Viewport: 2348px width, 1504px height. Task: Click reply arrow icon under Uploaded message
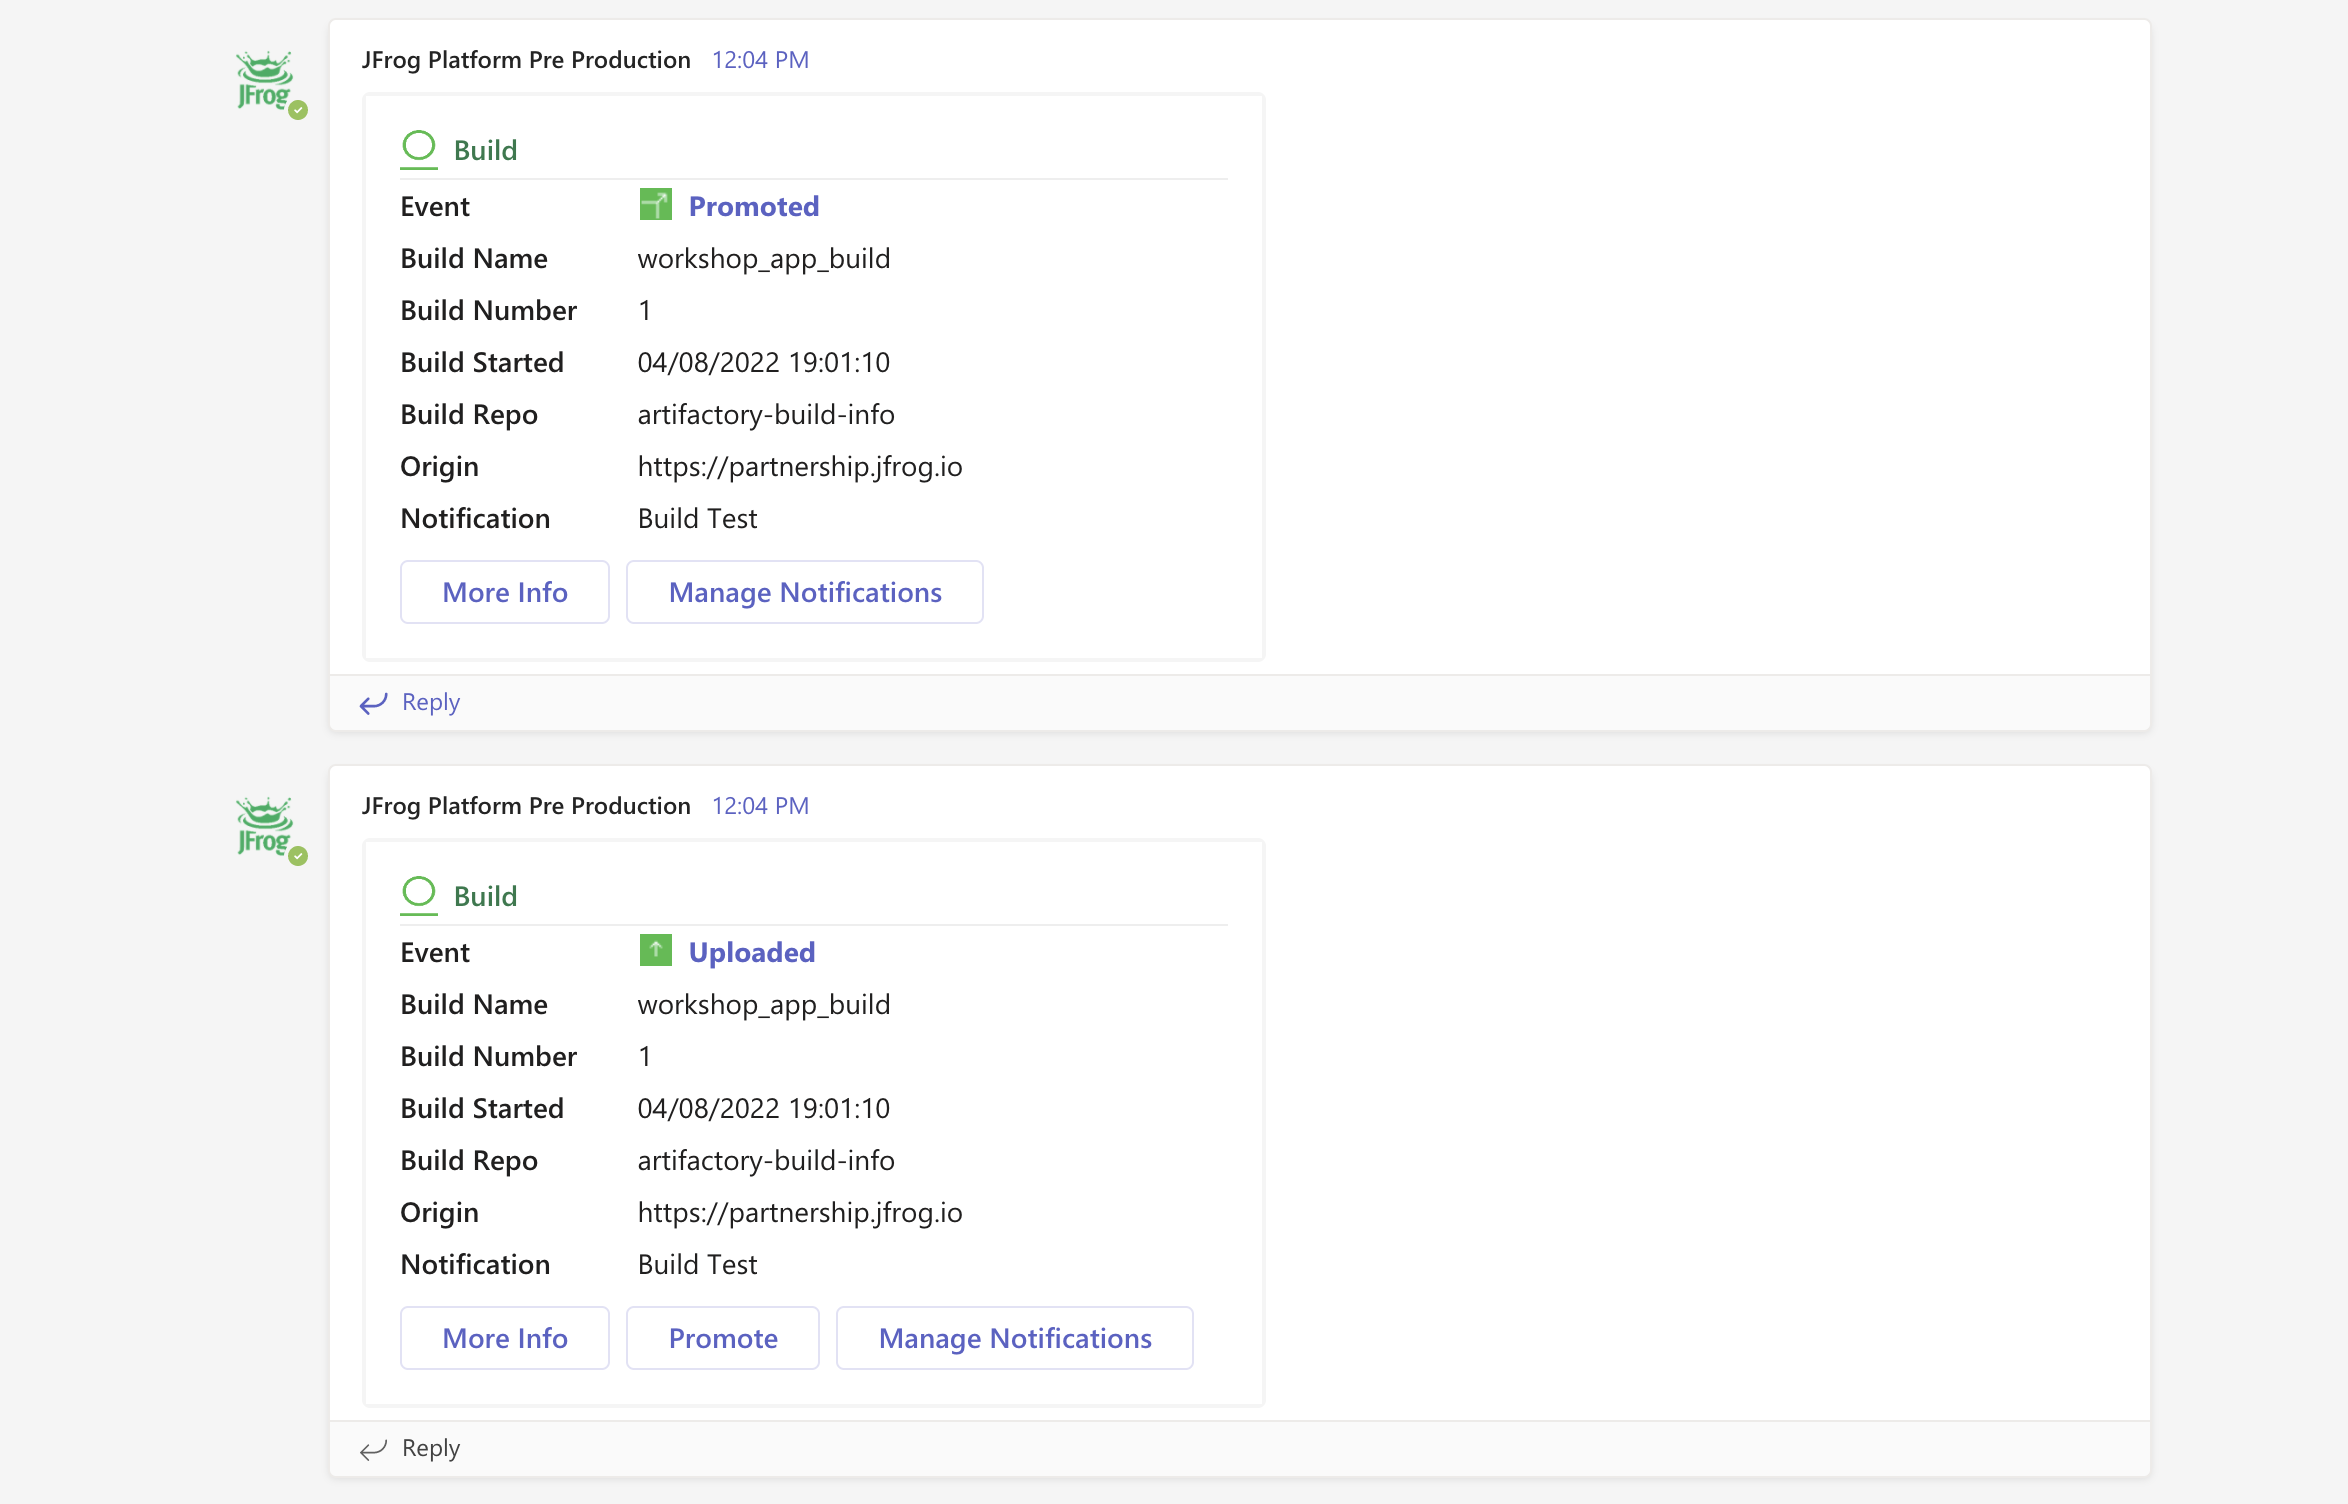coord(373,1449)
